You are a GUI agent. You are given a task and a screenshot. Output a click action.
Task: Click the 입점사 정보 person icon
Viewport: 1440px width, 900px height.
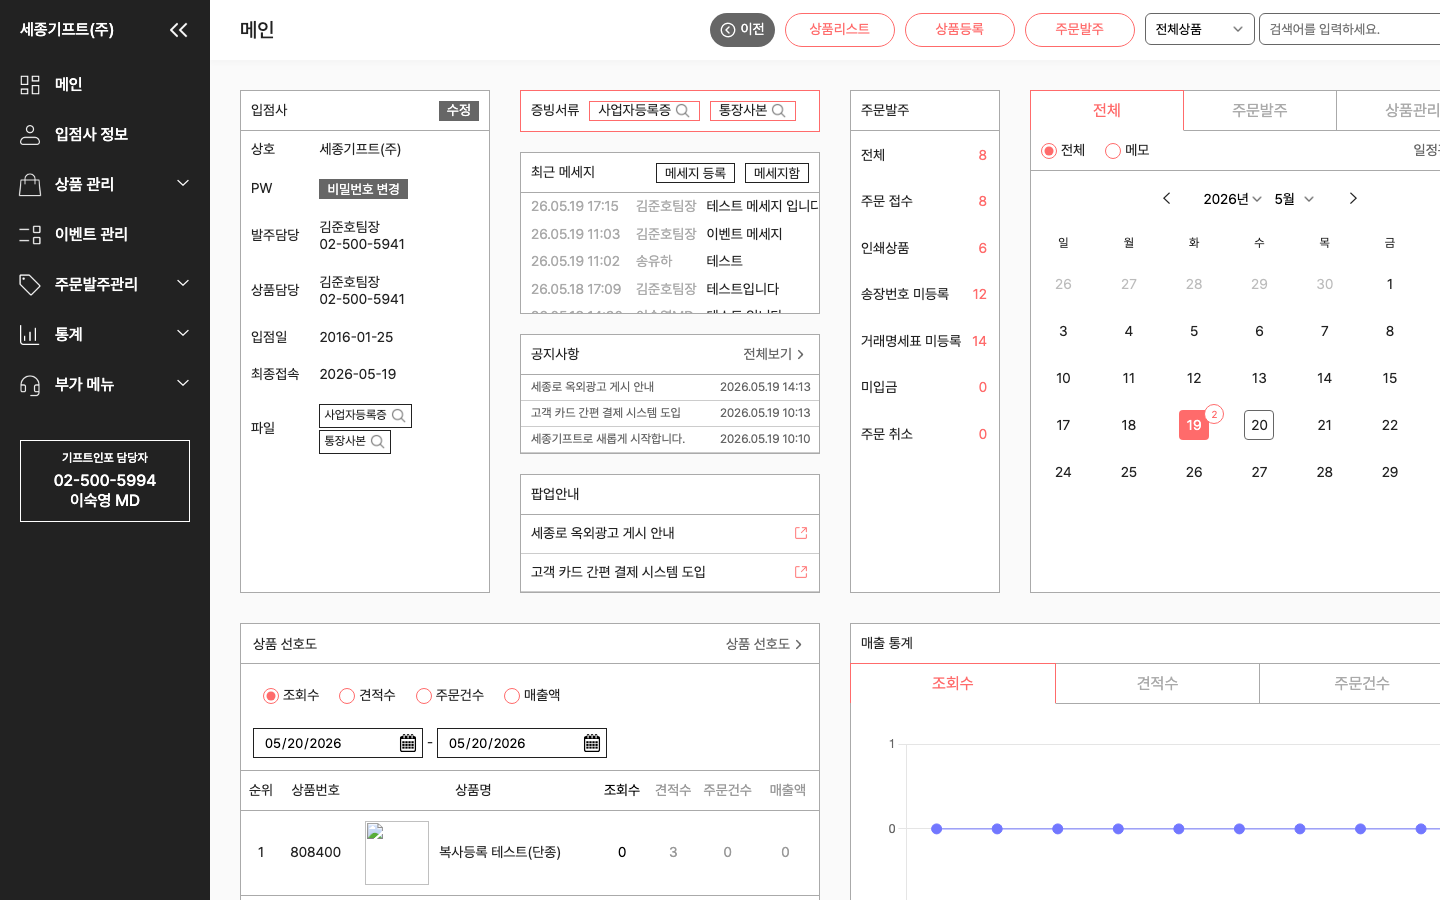tap(30, 135)
